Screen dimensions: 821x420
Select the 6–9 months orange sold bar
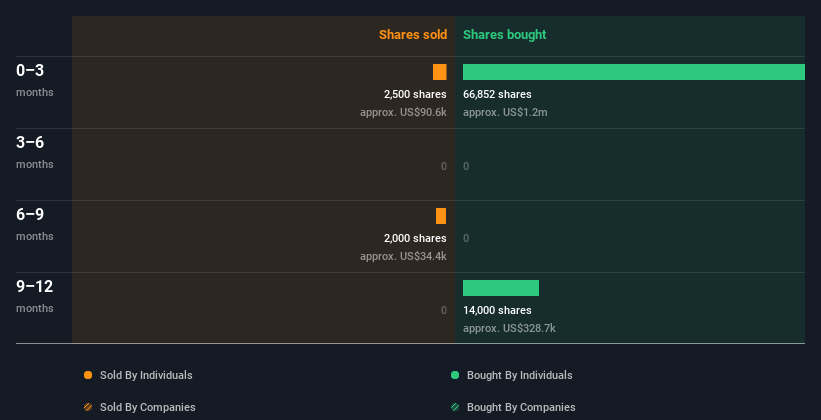point(441,216)
